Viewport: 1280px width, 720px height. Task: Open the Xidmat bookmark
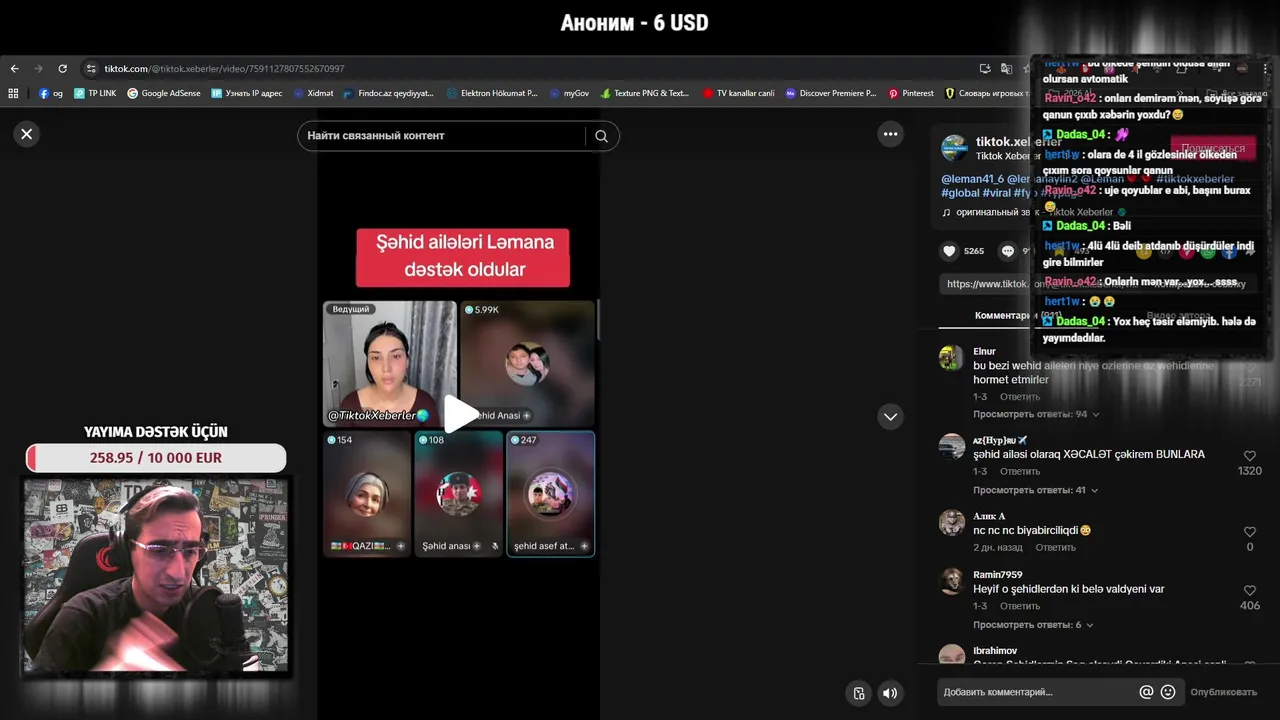pos(313,93)
